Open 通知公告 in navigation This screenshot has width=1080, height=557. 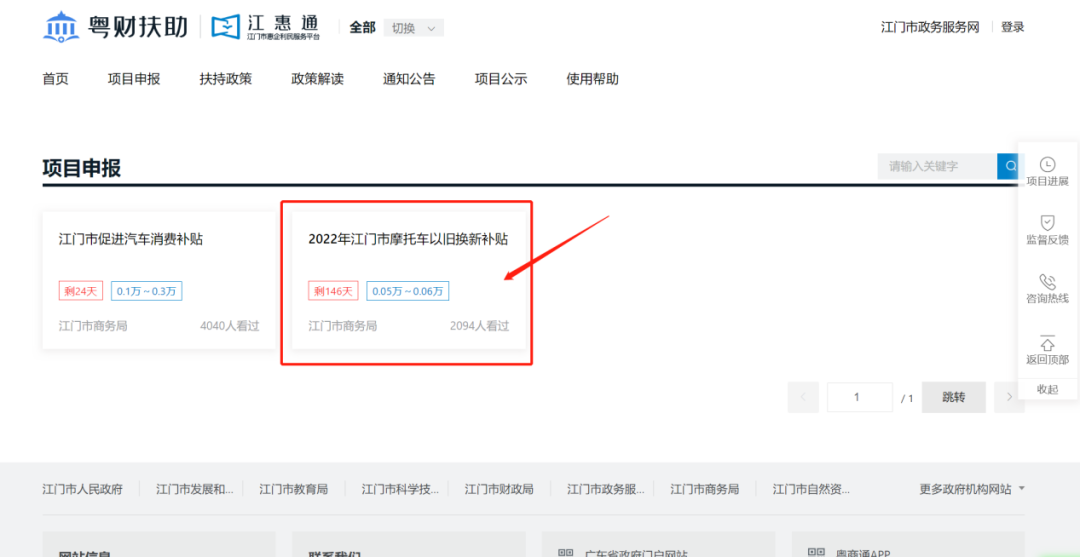409,79
